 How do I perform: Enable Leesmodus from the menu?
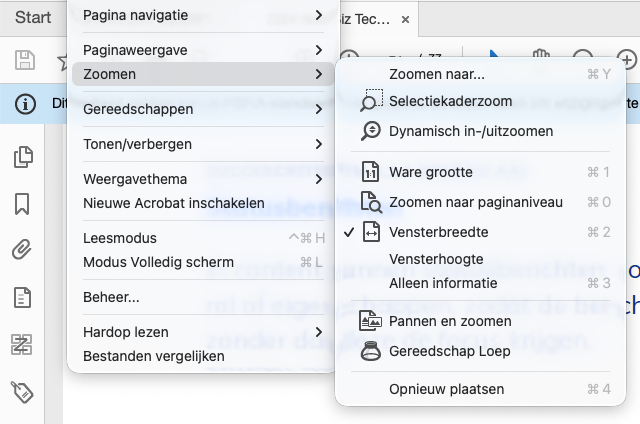pyautogui.click(x=203, y=238)
